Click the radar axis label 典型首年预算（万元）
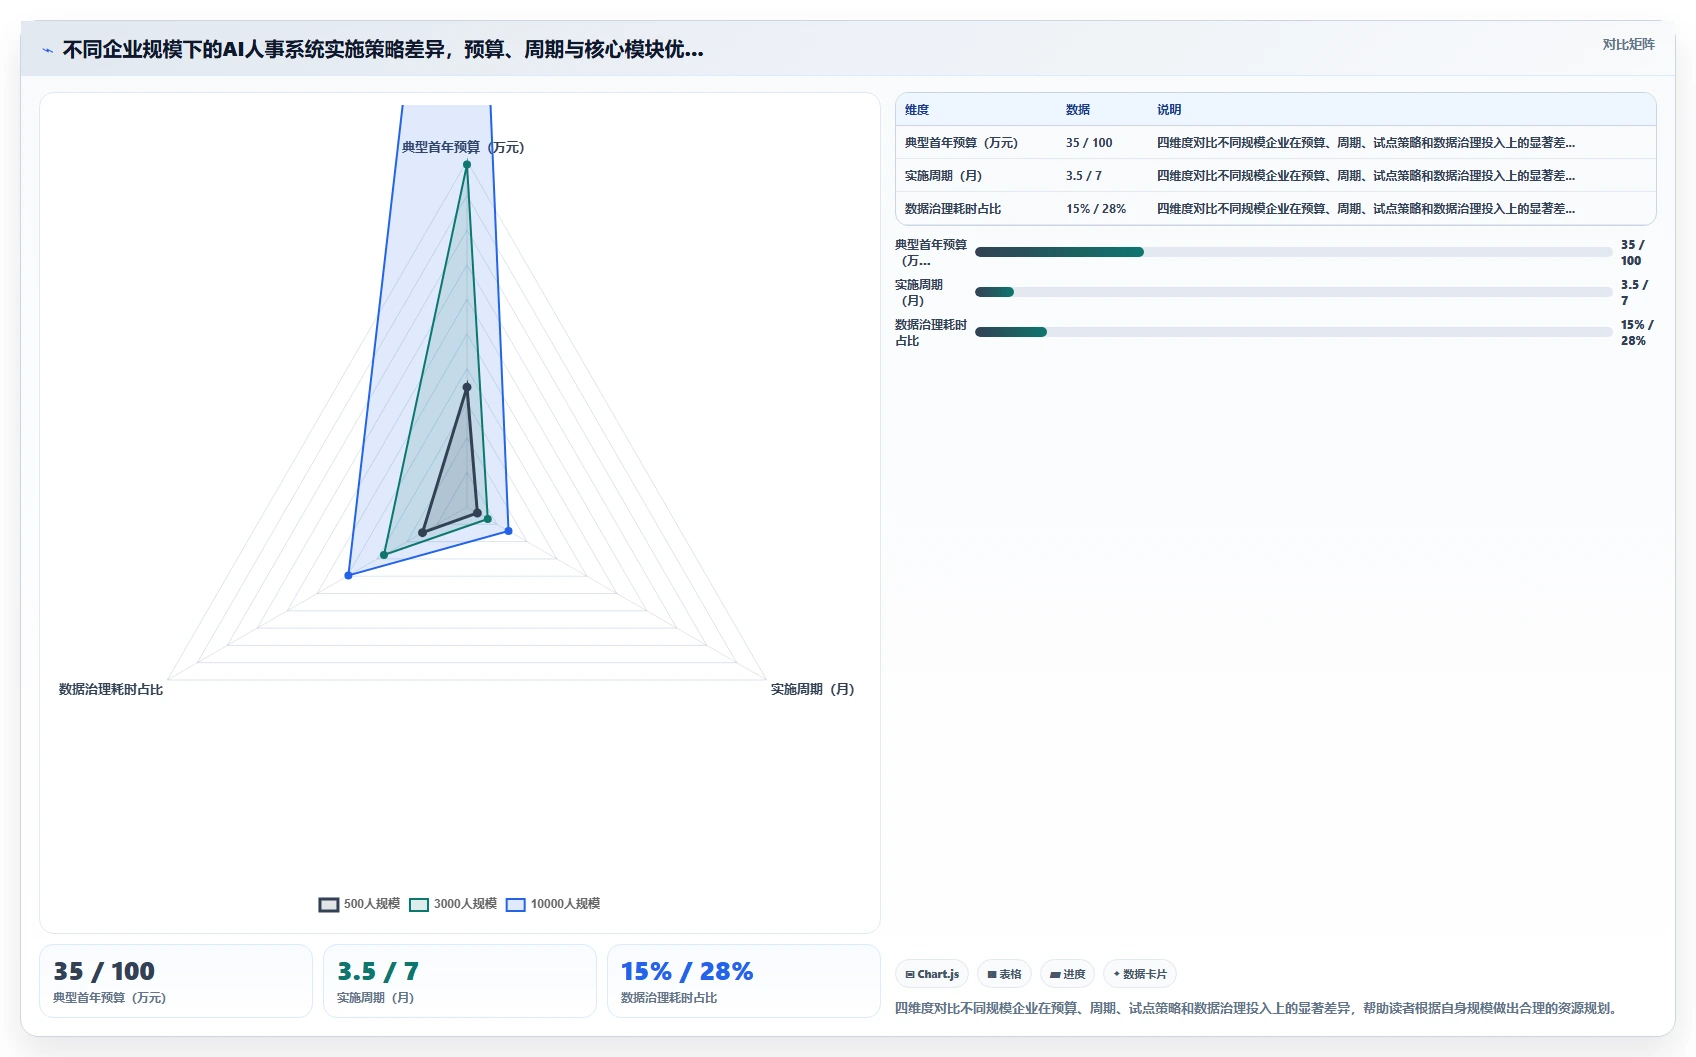 (x=463, y=147)
